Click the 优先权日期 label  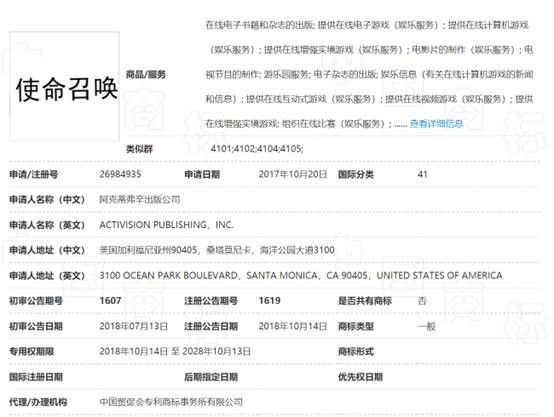[360, 377]
